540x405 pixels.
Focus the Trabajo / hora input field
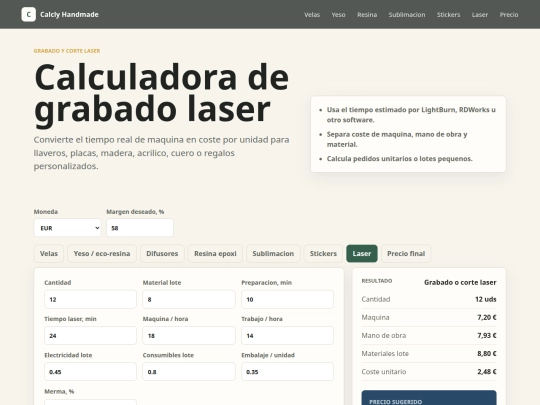click(x=287, y=335)
